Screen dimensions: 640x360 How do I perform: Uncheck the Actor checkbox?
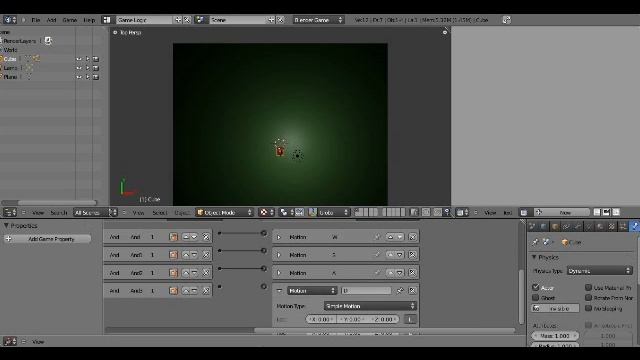coord(536,288)
